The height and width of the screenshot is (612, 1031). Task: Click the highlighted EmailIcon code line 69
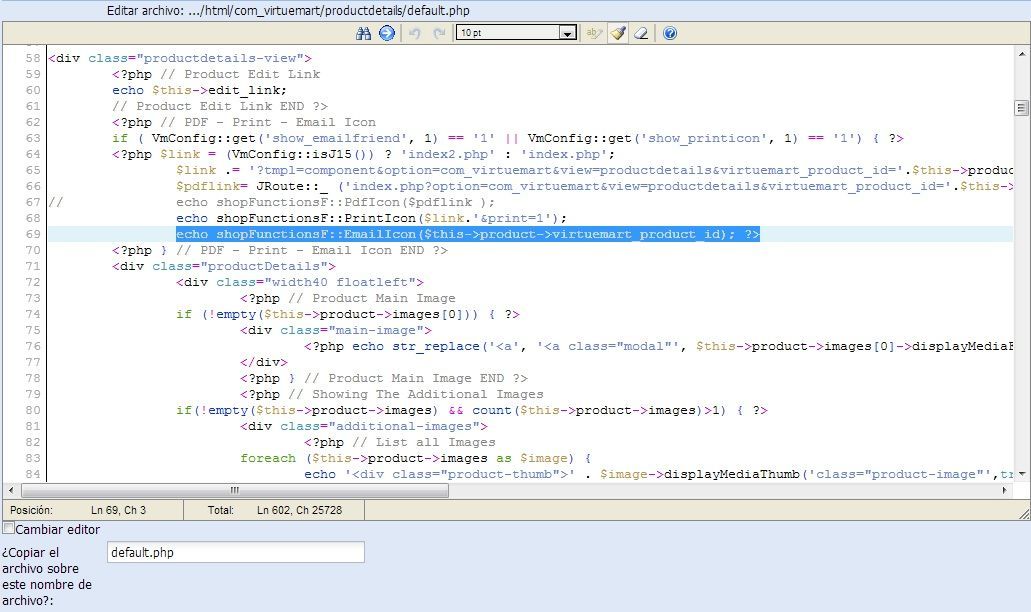point(468,234)
